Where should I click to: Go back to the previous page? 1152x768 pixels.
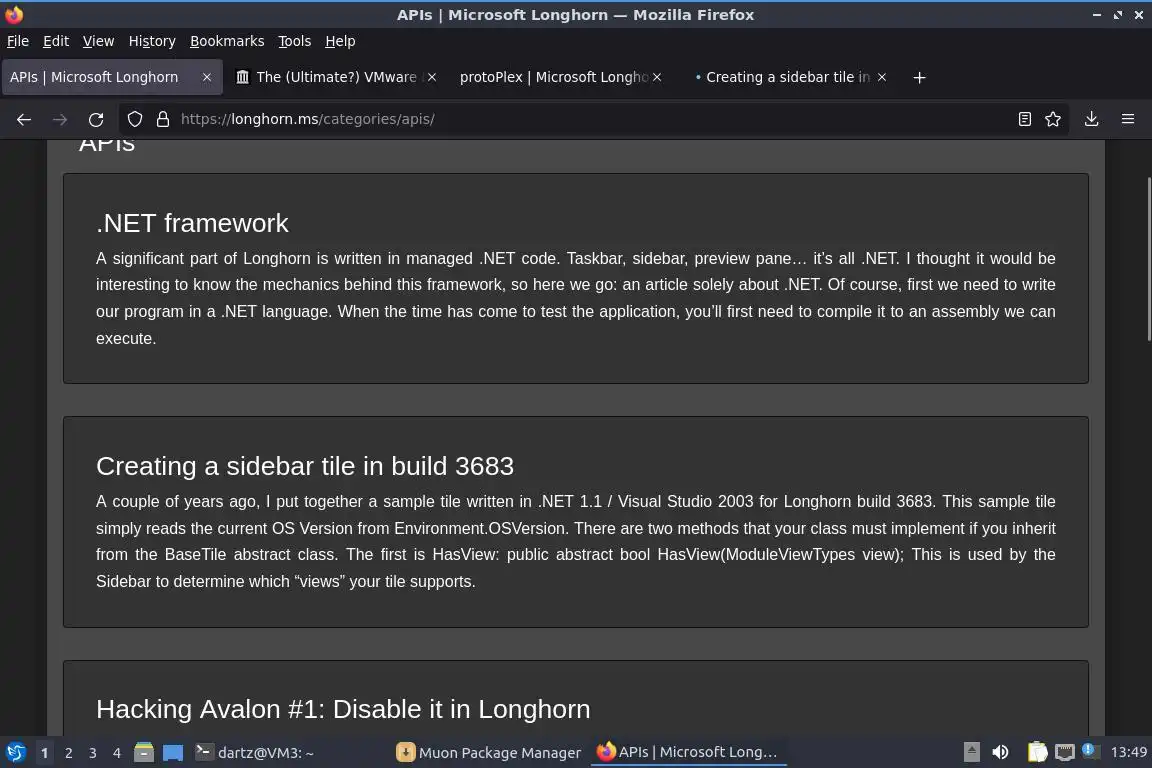24,119
